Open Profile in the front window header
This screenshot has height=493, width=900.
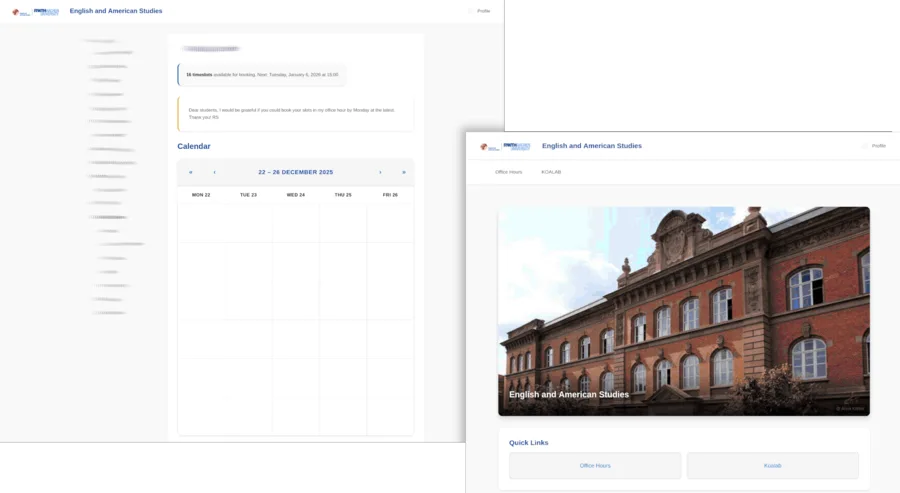pyautogui.click(x=878, y=146)
